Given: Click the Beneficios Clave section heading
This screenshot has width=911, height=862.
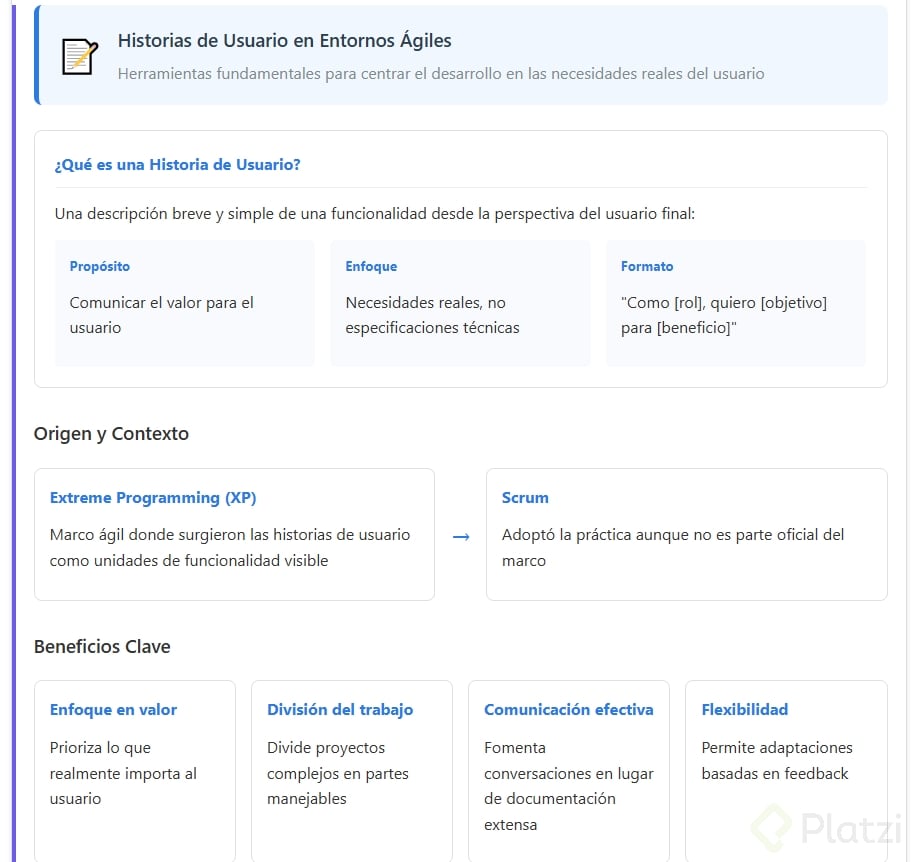Looking at the screenshot, I should pyautogui.click(x=102, y=646).
